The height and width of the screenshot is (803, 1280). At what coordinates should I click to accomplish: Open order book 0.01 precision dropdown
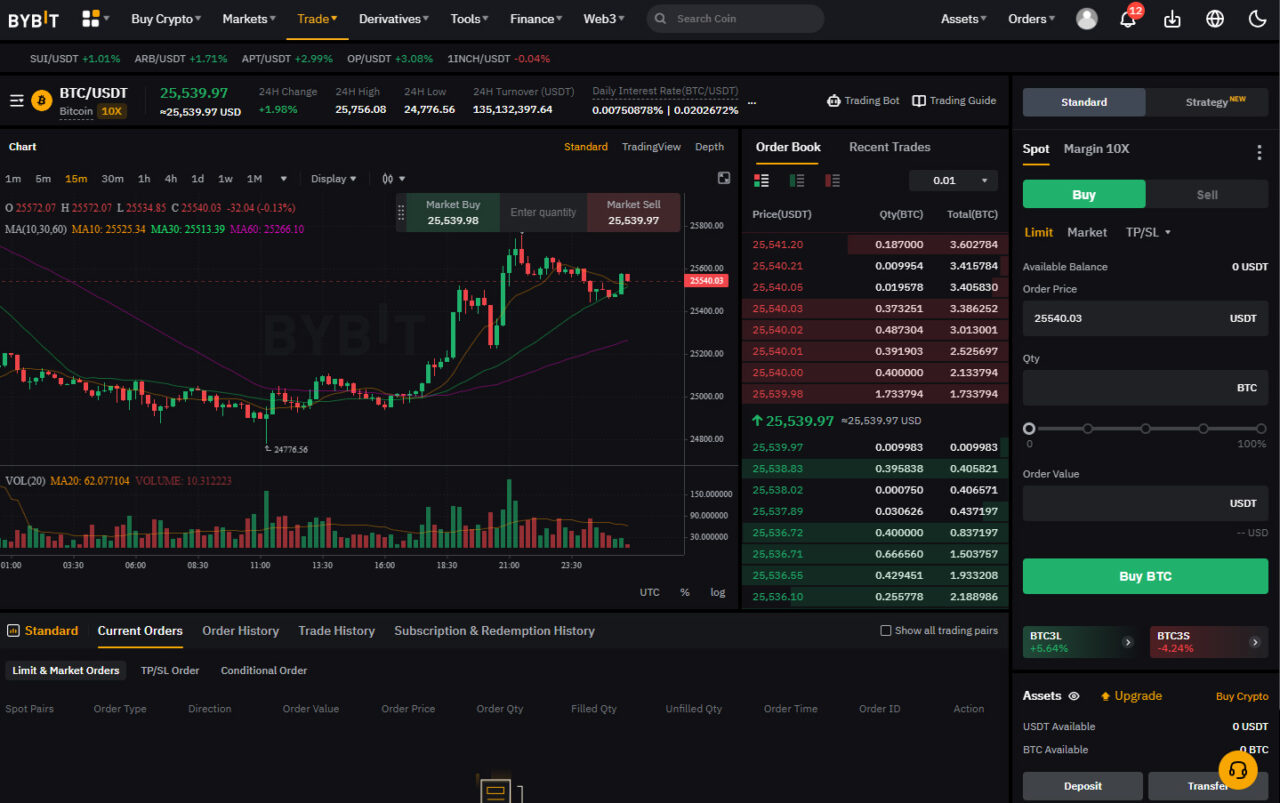coord(954,180)
